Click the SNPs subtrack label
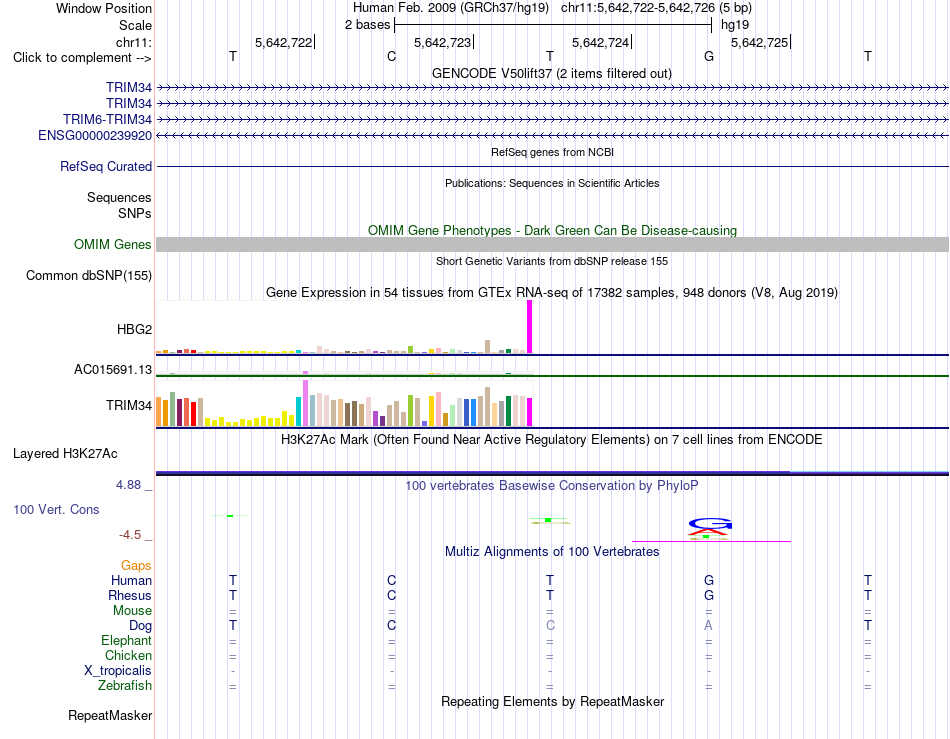 tap(135, 213)
